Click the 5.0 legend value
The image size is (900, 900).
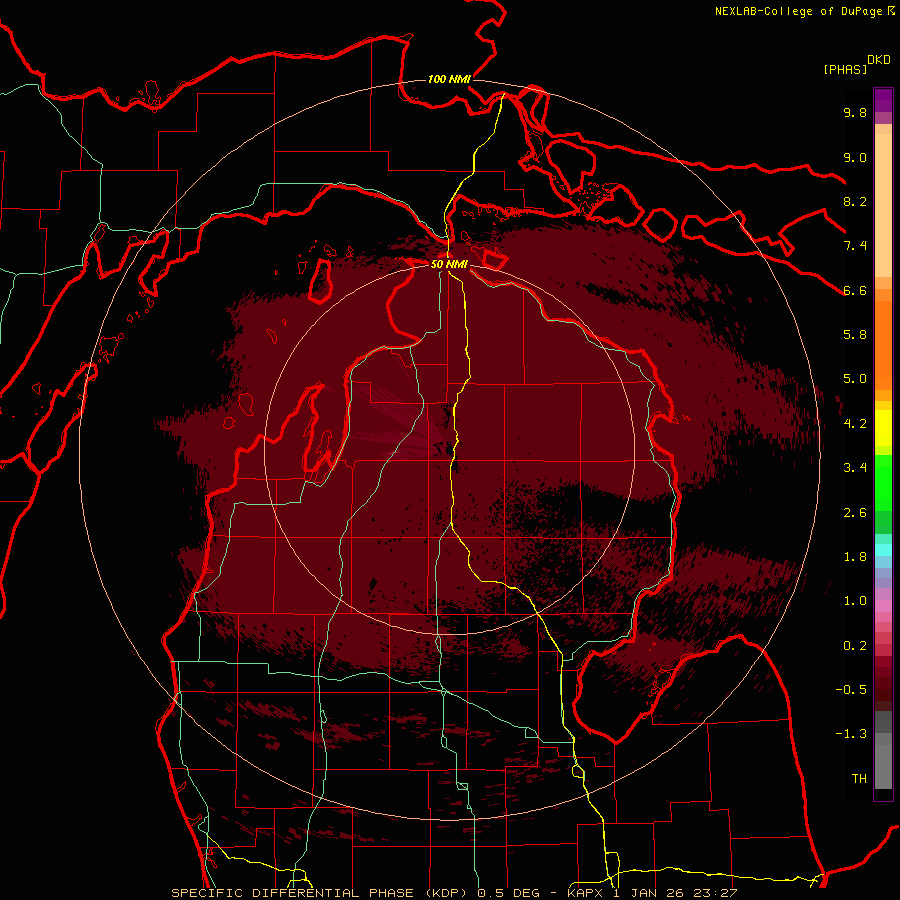click(x=855, y=379)
